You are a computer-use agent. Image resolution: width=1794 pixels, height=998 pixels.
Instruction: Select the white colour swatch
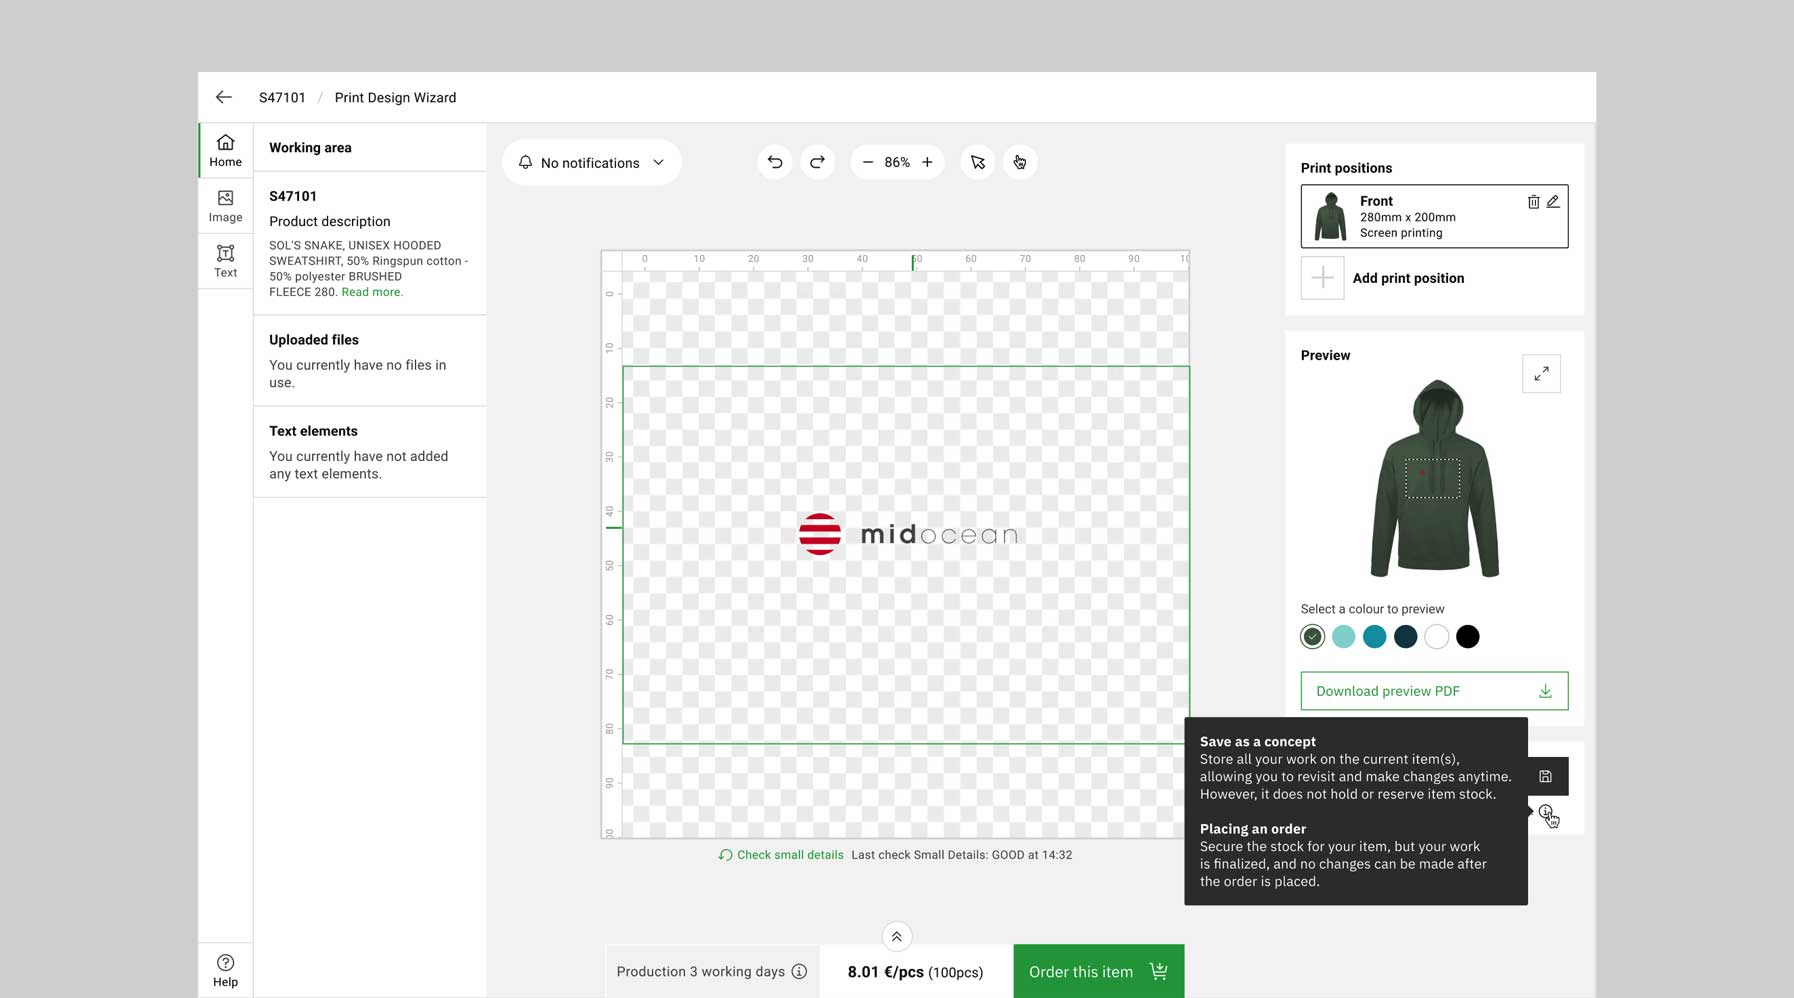pyautogui.click(x=1436, y=636)
